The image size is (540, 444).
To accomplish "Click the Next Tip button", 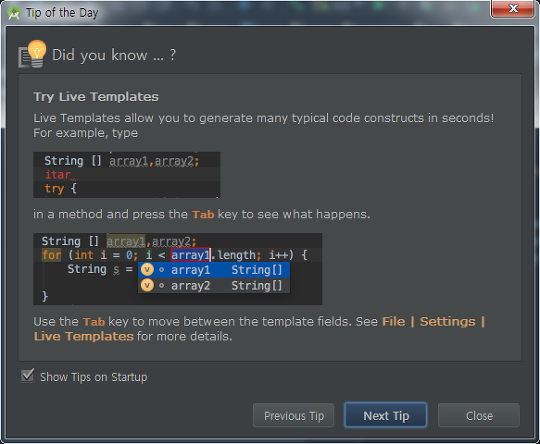I will [x=385, y=415].
